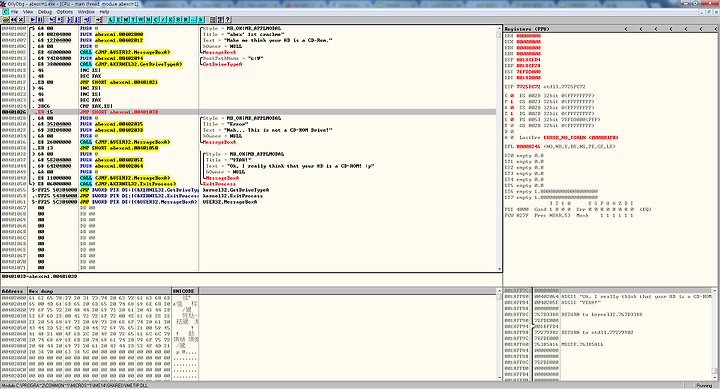Click the Address column header in dump
Viewport: 720px width, 389px height.
13,291
